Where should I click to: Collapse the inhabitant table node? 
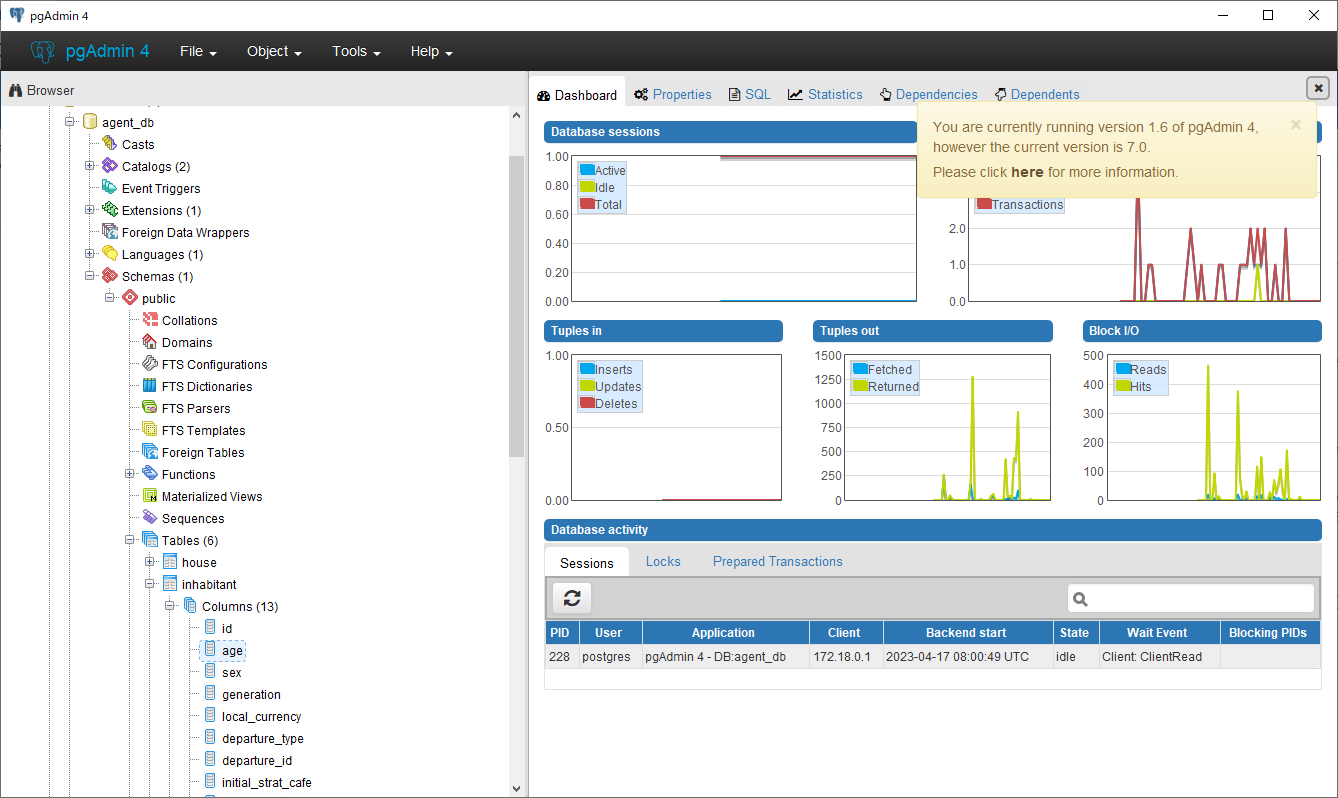click(150, 584)
